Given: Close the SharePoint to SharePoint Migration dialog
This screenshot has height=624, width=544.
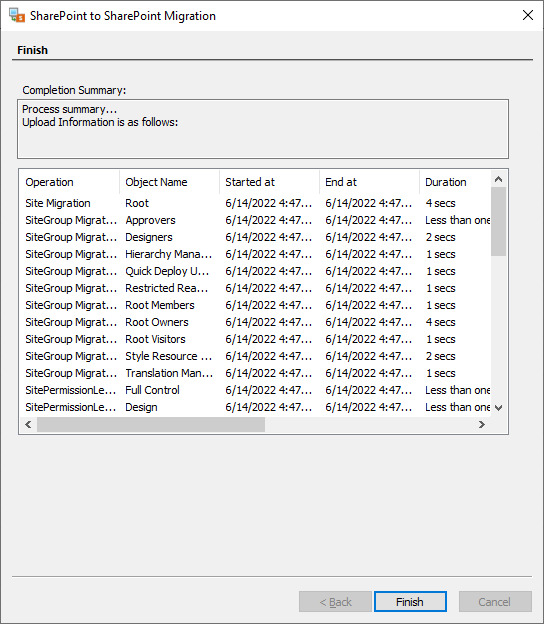Looking at the screenshot, I should [528, 15].
